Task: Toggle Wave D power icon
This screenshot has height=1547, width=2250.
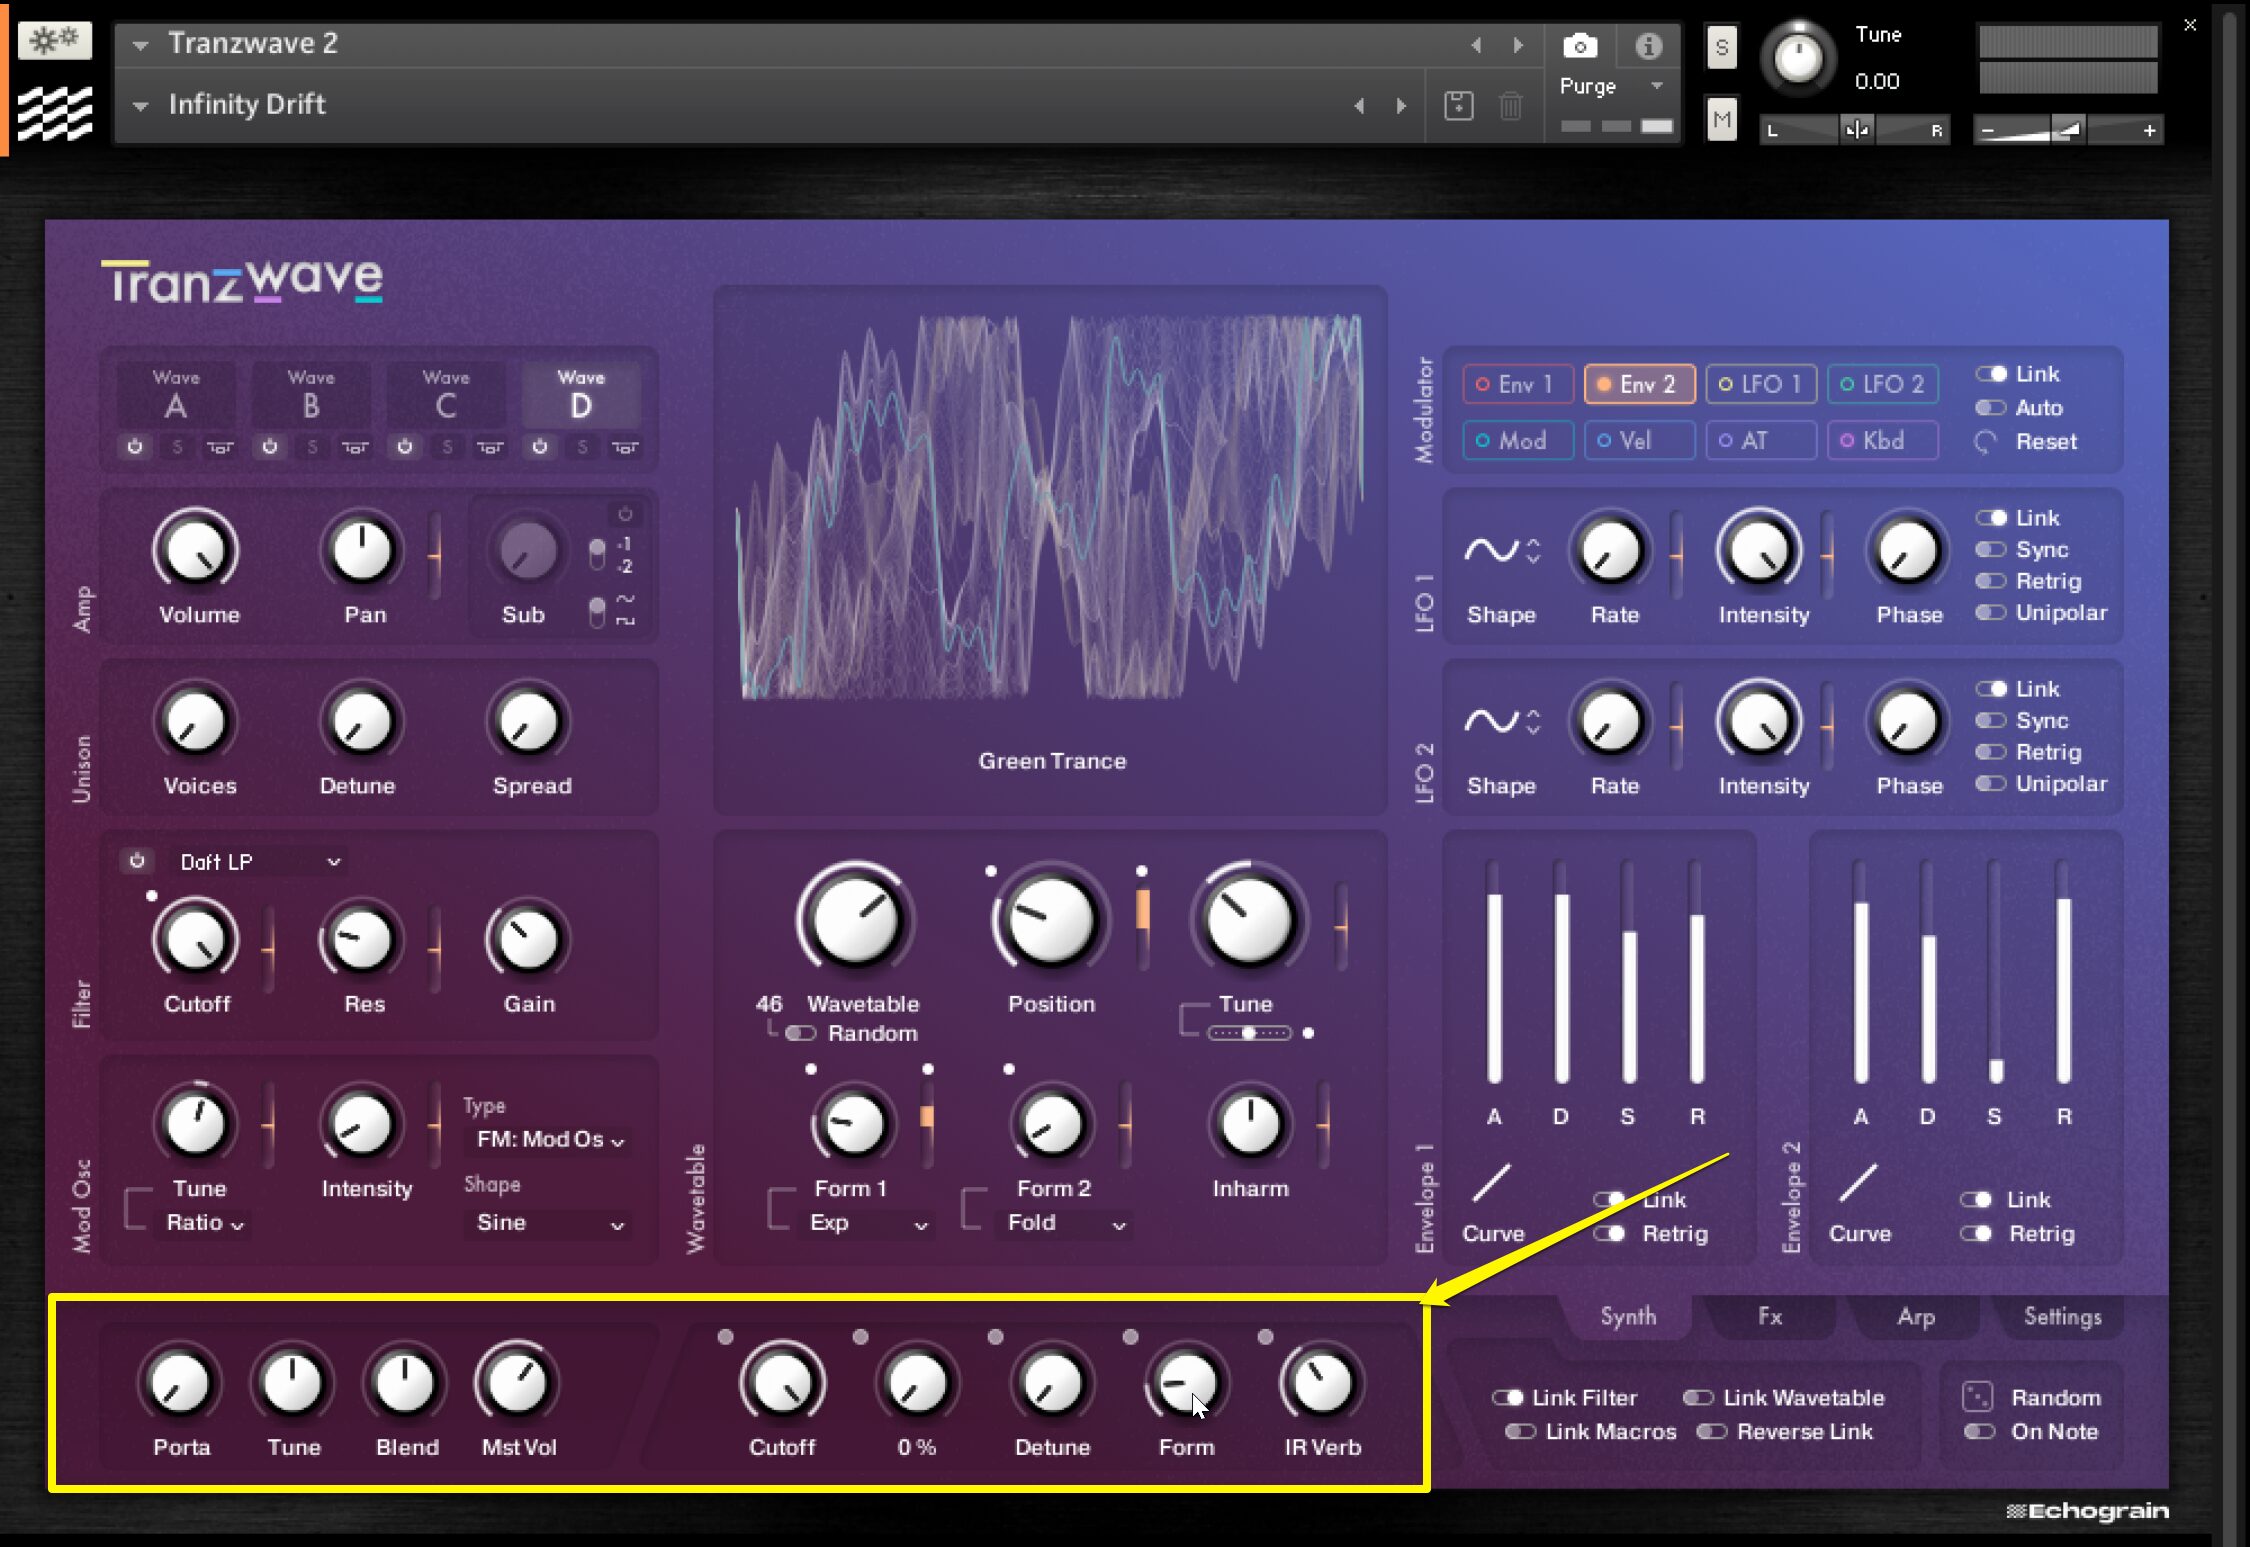Action: point(540,447)
